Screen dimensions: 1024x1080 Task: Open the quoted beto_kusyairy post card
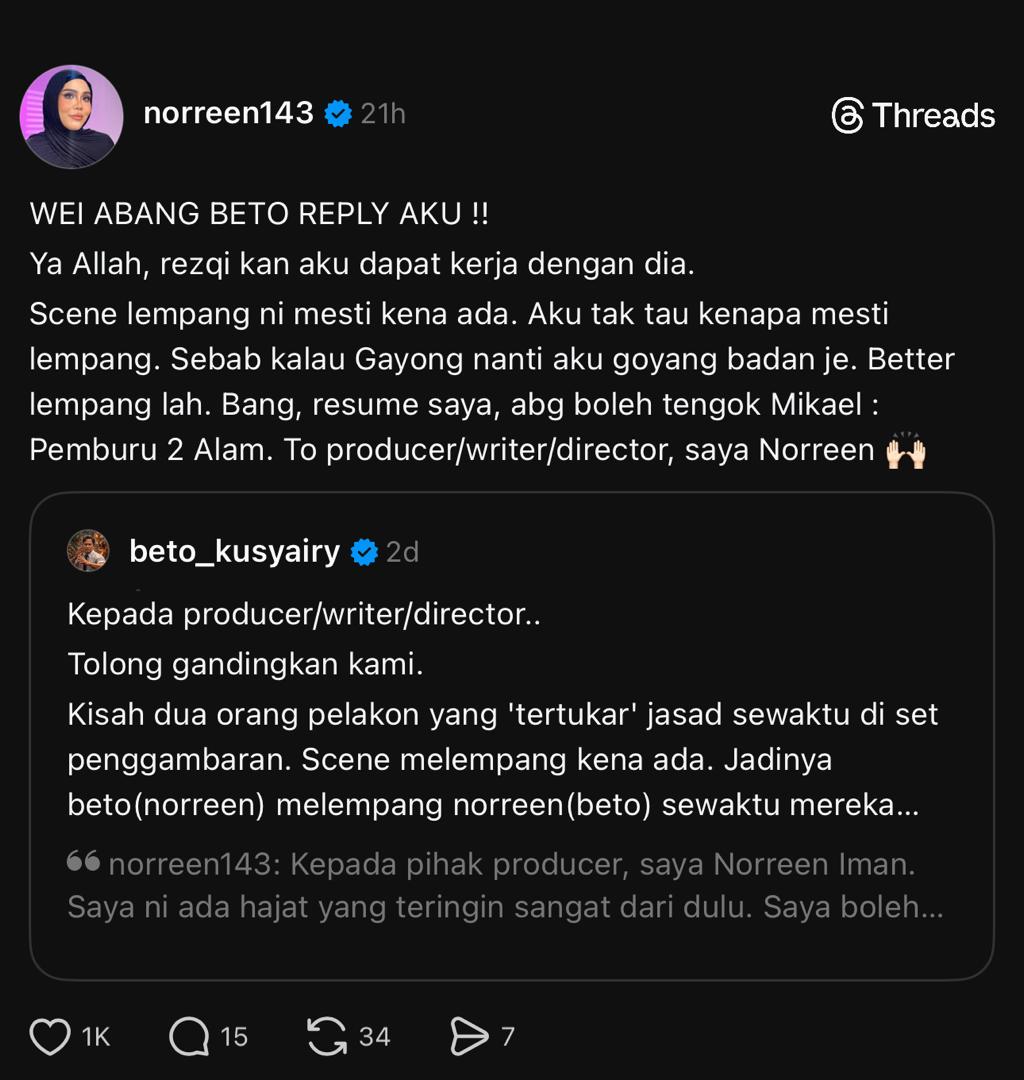click(x=511, y=700)
